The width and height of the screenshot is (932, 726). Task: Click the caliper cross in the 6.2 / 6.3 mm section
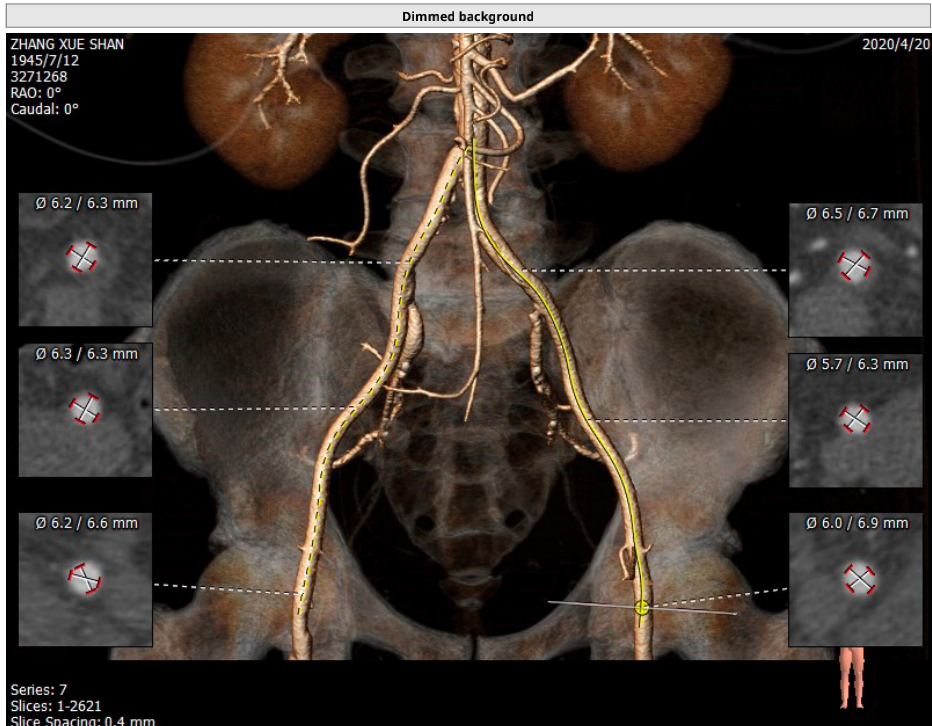(84, 258)
